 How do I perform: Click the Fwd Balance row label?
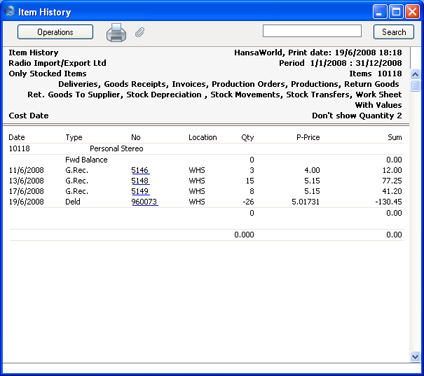[x=86, y=160]
